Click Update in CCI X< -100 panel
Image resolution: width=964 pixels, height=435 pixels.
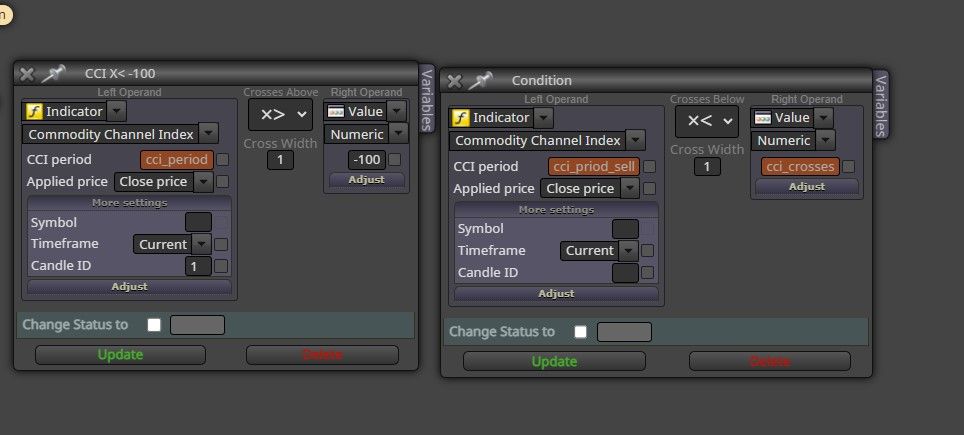[x=120, y=355]
